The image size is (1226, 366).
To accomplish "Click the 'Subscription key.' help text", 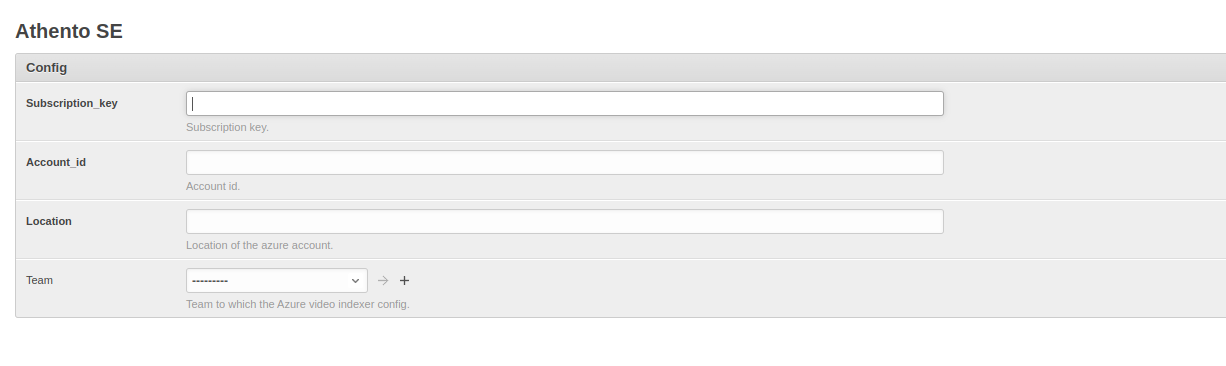I will click(227, 127).
